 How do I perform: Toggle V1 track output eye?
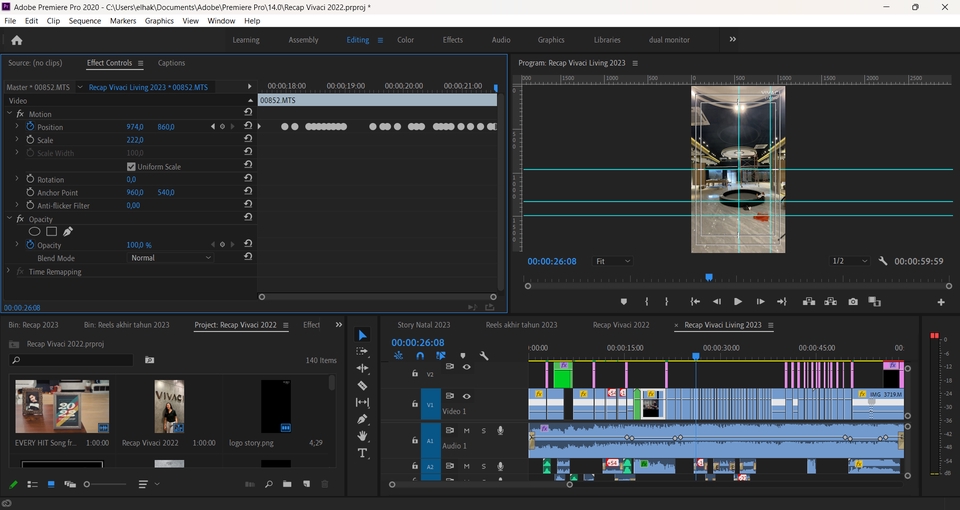tap(467, 396)
